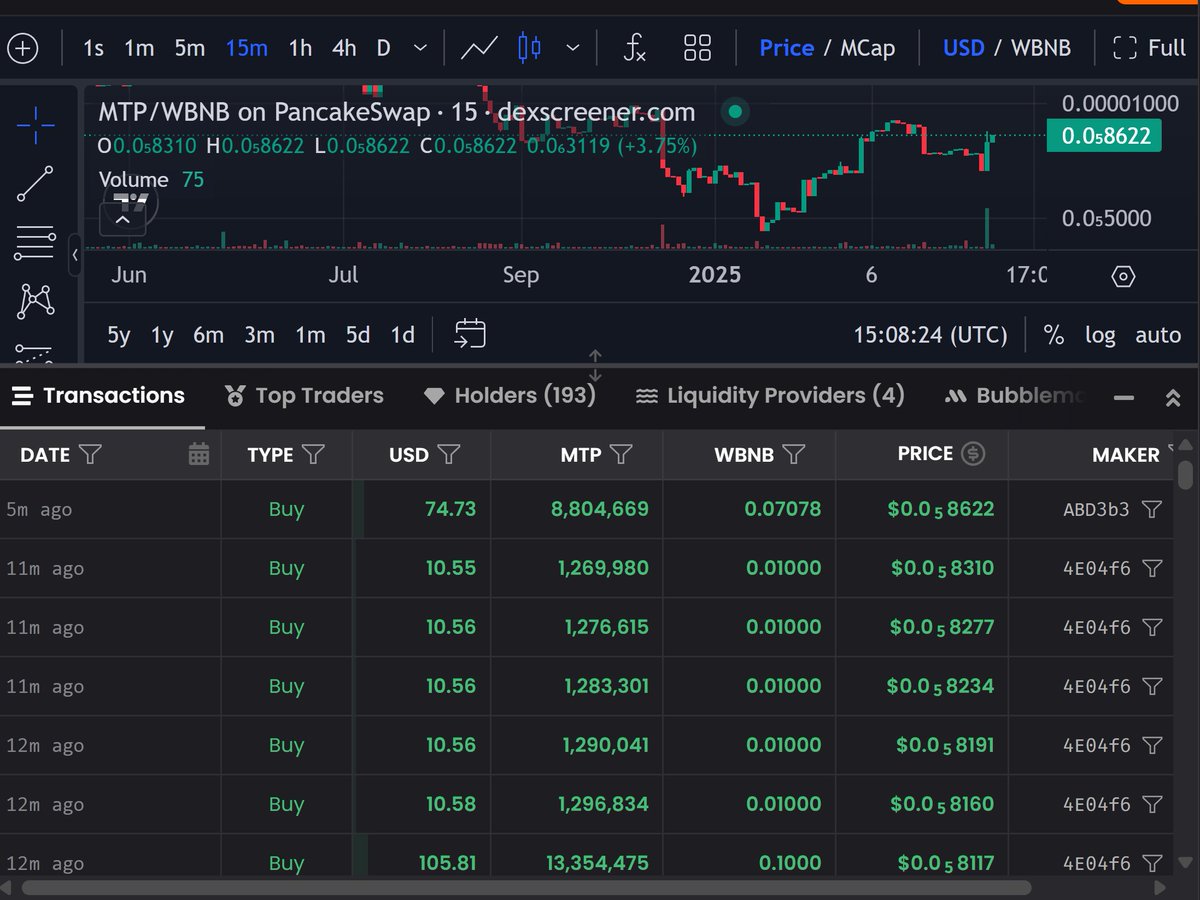
Task: Select the trend line drawing tool
Action: 36,184
